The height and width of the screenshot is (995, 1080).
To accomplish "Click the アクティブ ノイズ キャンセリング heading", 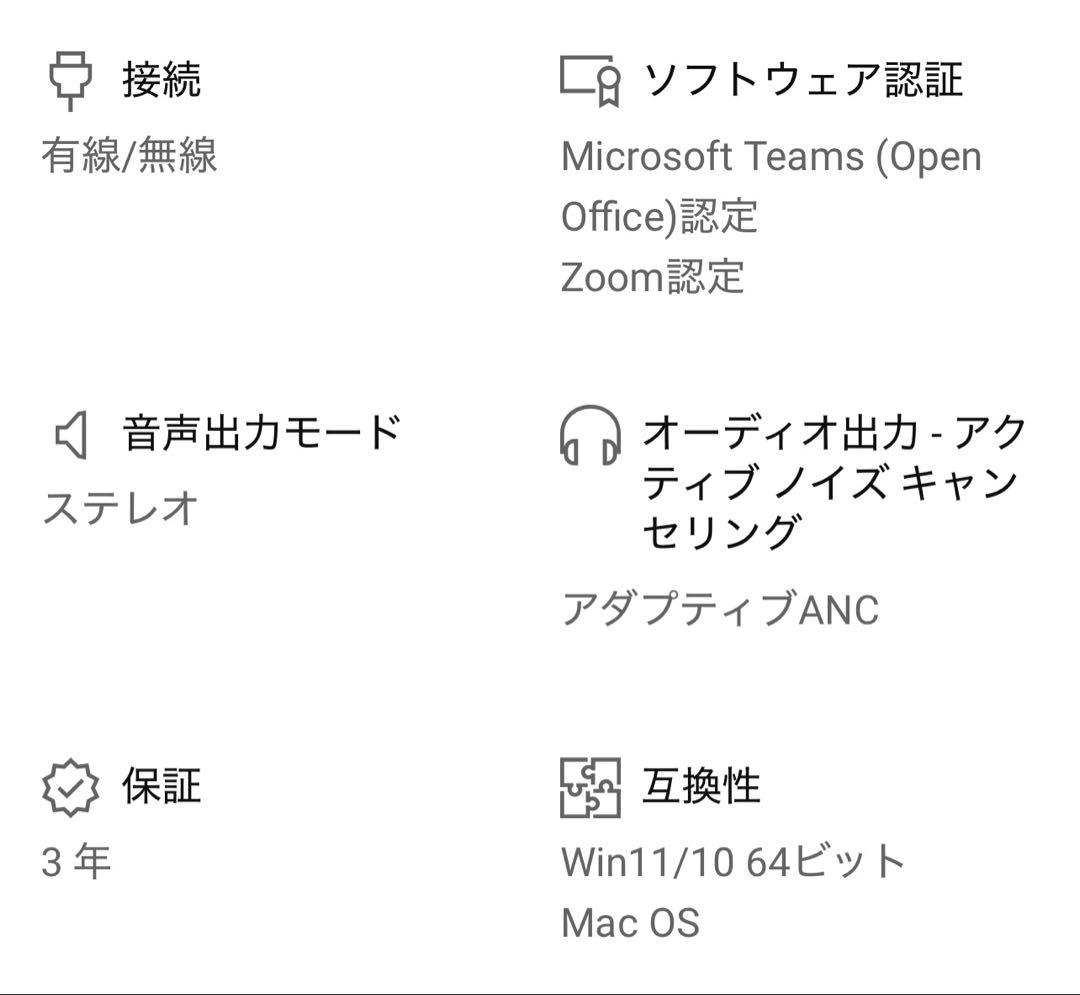I will [x=834, y=483].
